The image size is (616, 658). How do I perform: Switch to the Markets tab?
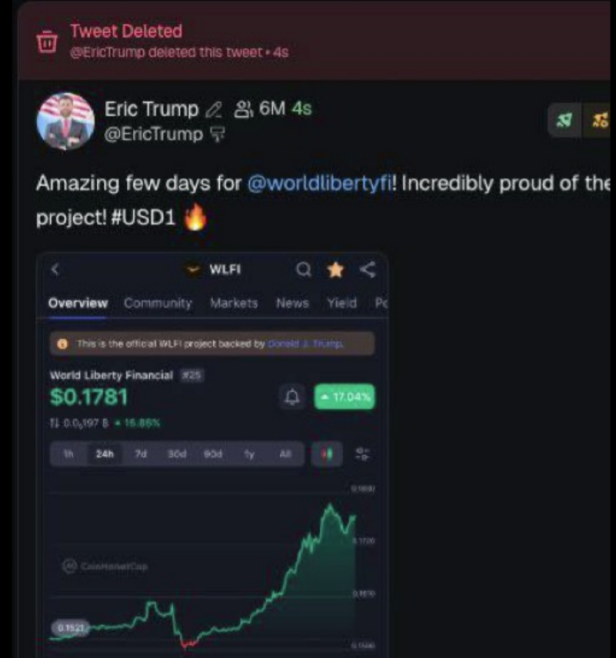pos(234,303)
